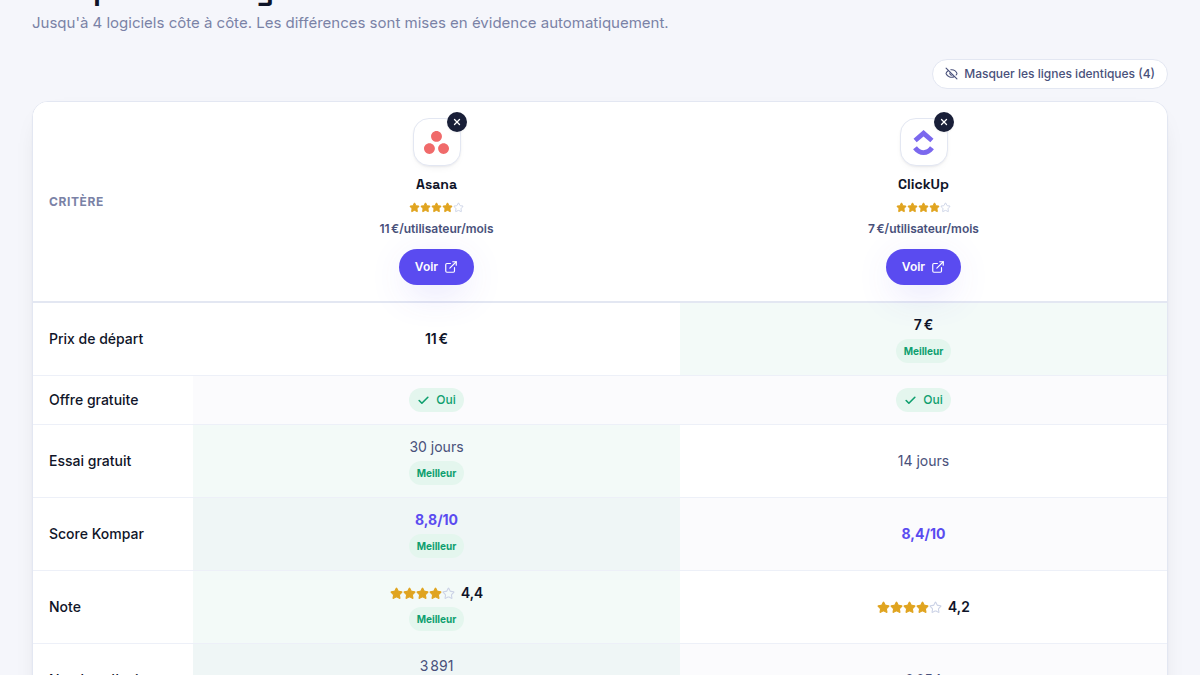Click Asana's Oui free offer badge
This screenshot has width=1200, height=675.
click(436, 400)
